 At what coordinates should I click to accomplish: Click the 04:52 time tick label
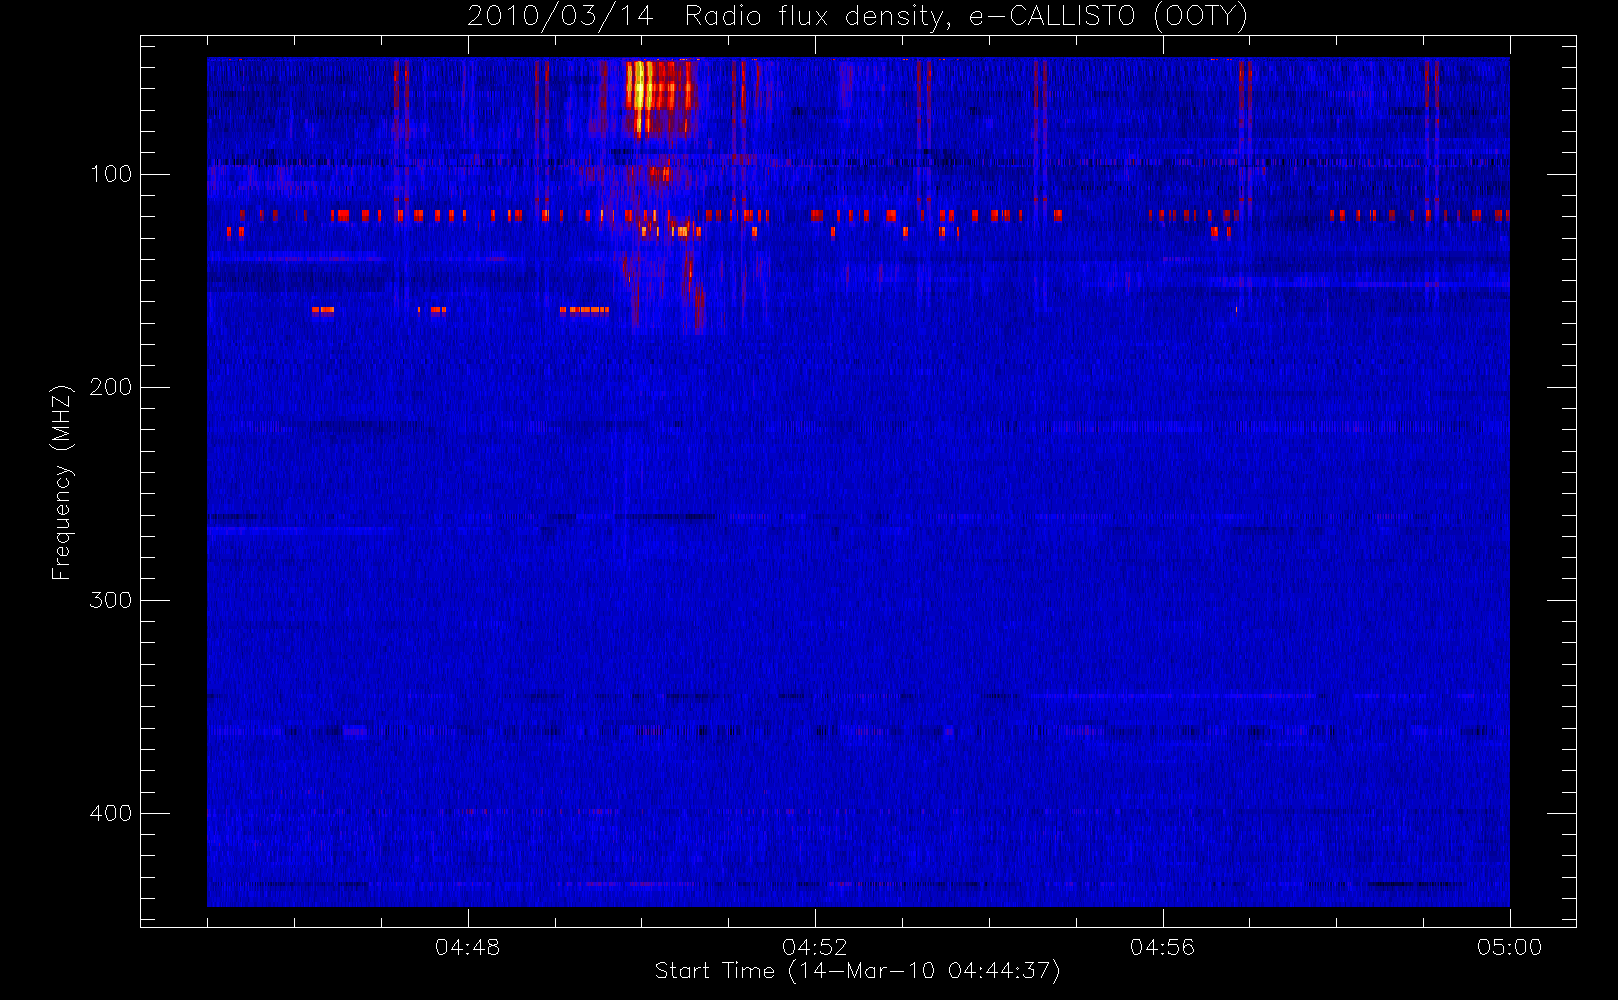pyautogui.click(x=815, y=947)
